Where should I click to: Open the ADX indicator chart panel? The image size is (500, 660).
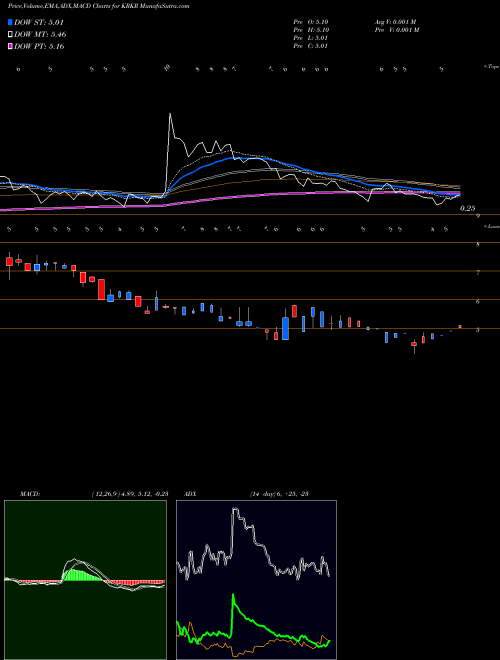[x=256, y=580]
